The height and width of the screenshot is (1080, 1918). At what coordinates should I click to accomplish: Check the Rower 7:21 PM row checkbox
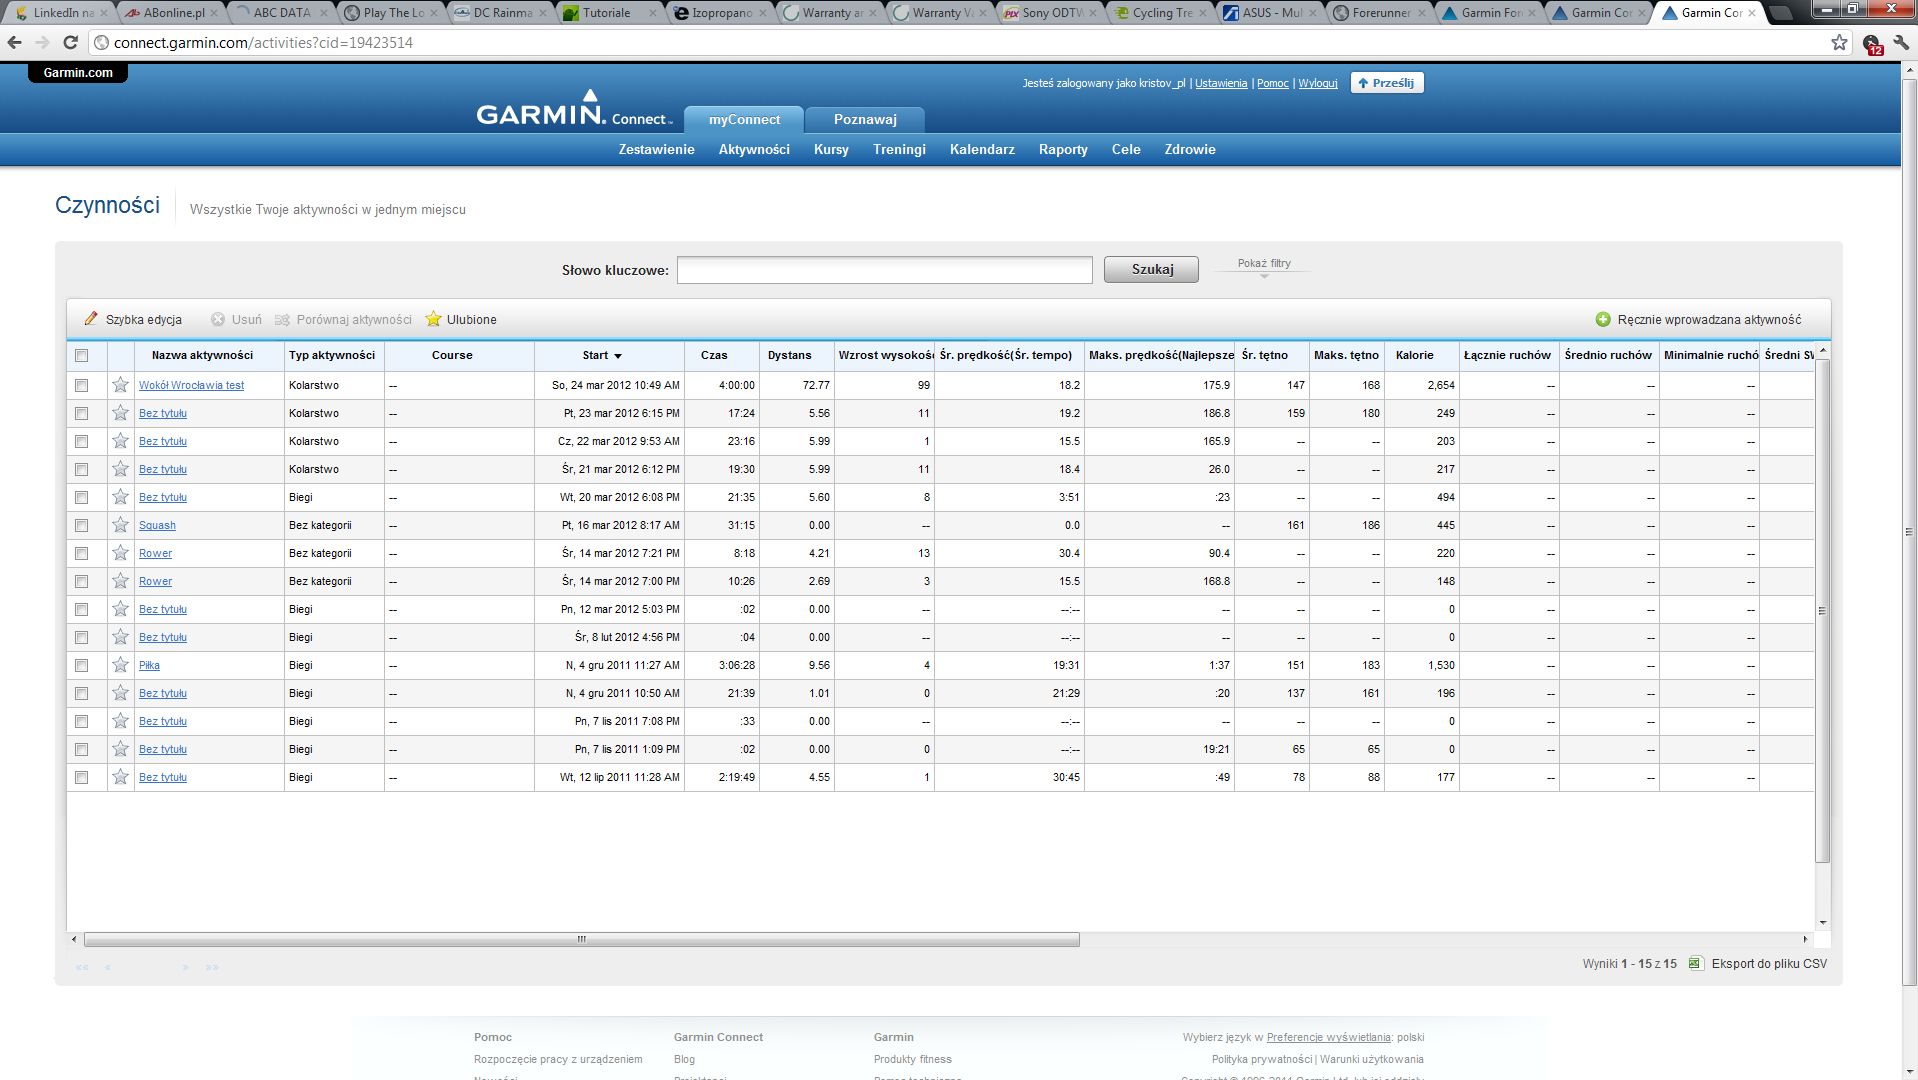82,554
